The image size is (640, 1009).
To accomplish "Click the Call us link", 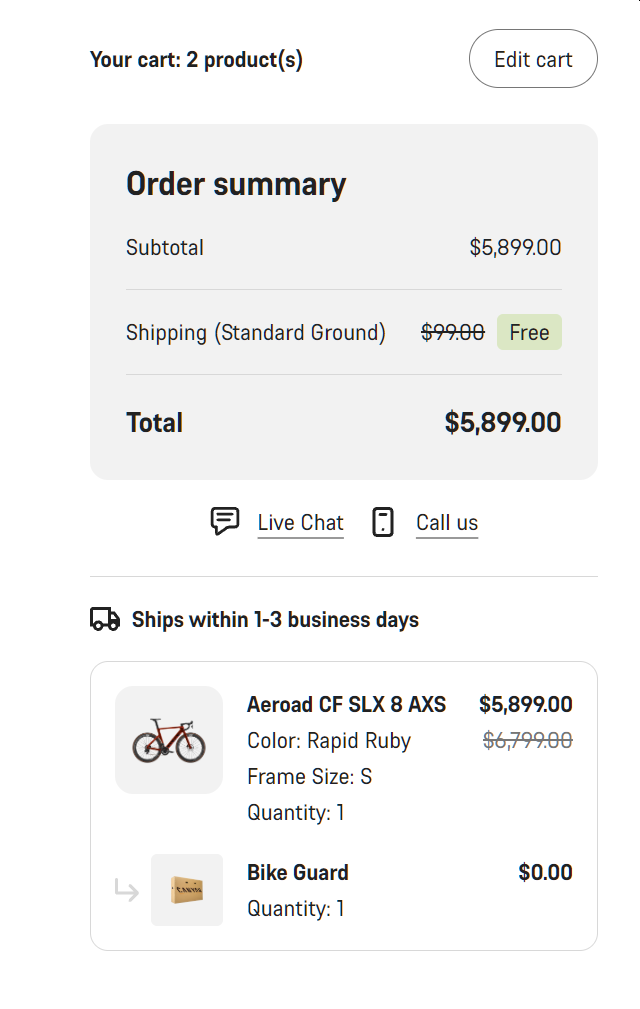I will click(x=447, y=522).
